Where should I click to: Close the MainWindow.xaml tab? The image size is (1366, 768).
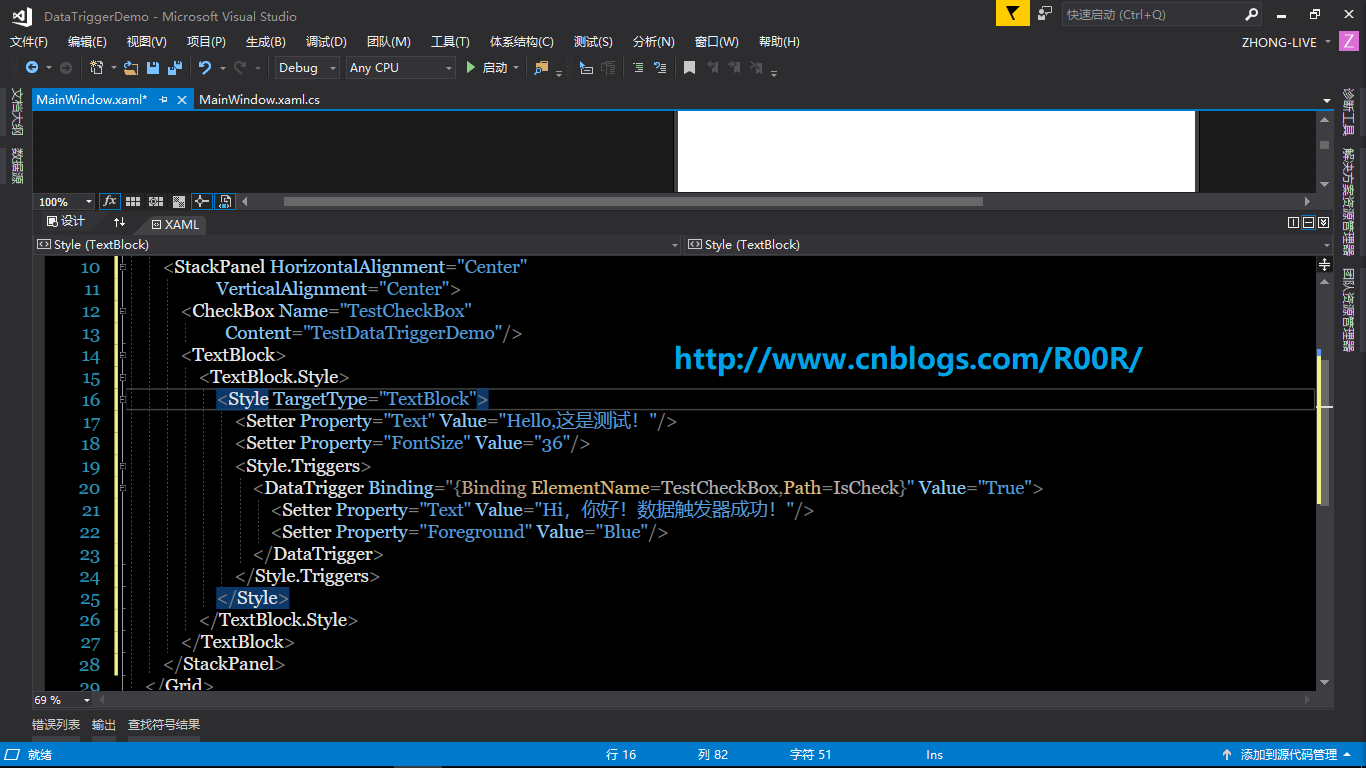pyautogui.click(x=182, y=100)
